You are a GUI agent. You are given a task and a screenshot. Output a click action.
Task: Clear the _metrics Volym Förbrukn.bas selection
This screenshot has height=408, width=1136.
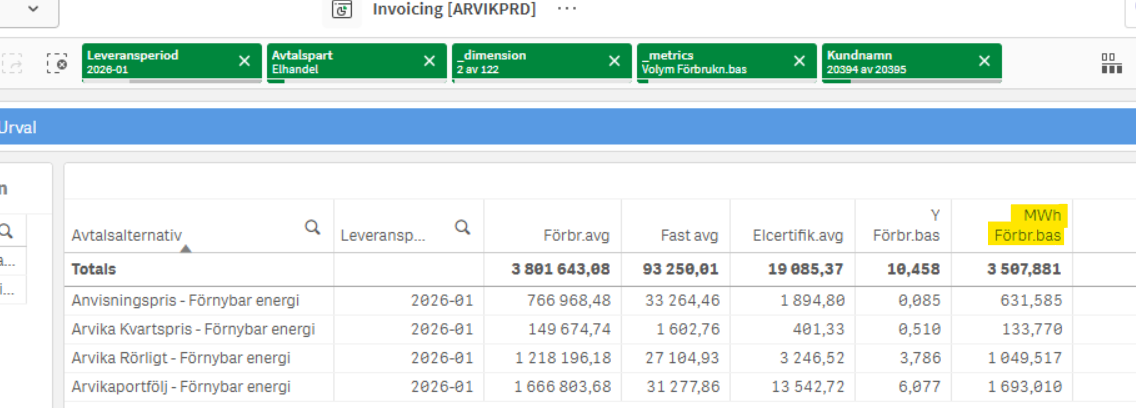(x=799, y=62)
